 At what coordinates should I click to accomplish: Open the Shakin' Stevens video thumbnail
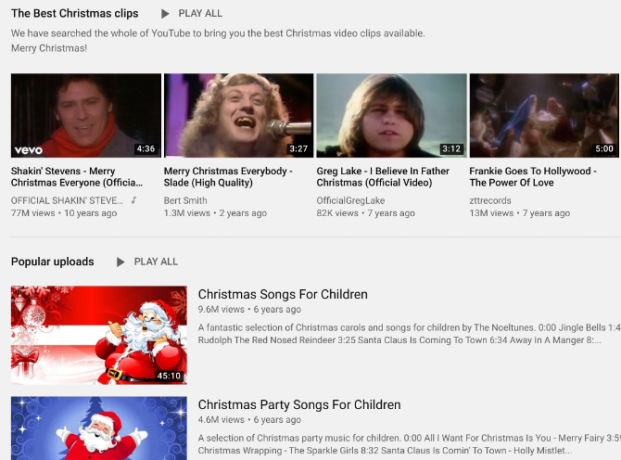(x=86, y=115)
